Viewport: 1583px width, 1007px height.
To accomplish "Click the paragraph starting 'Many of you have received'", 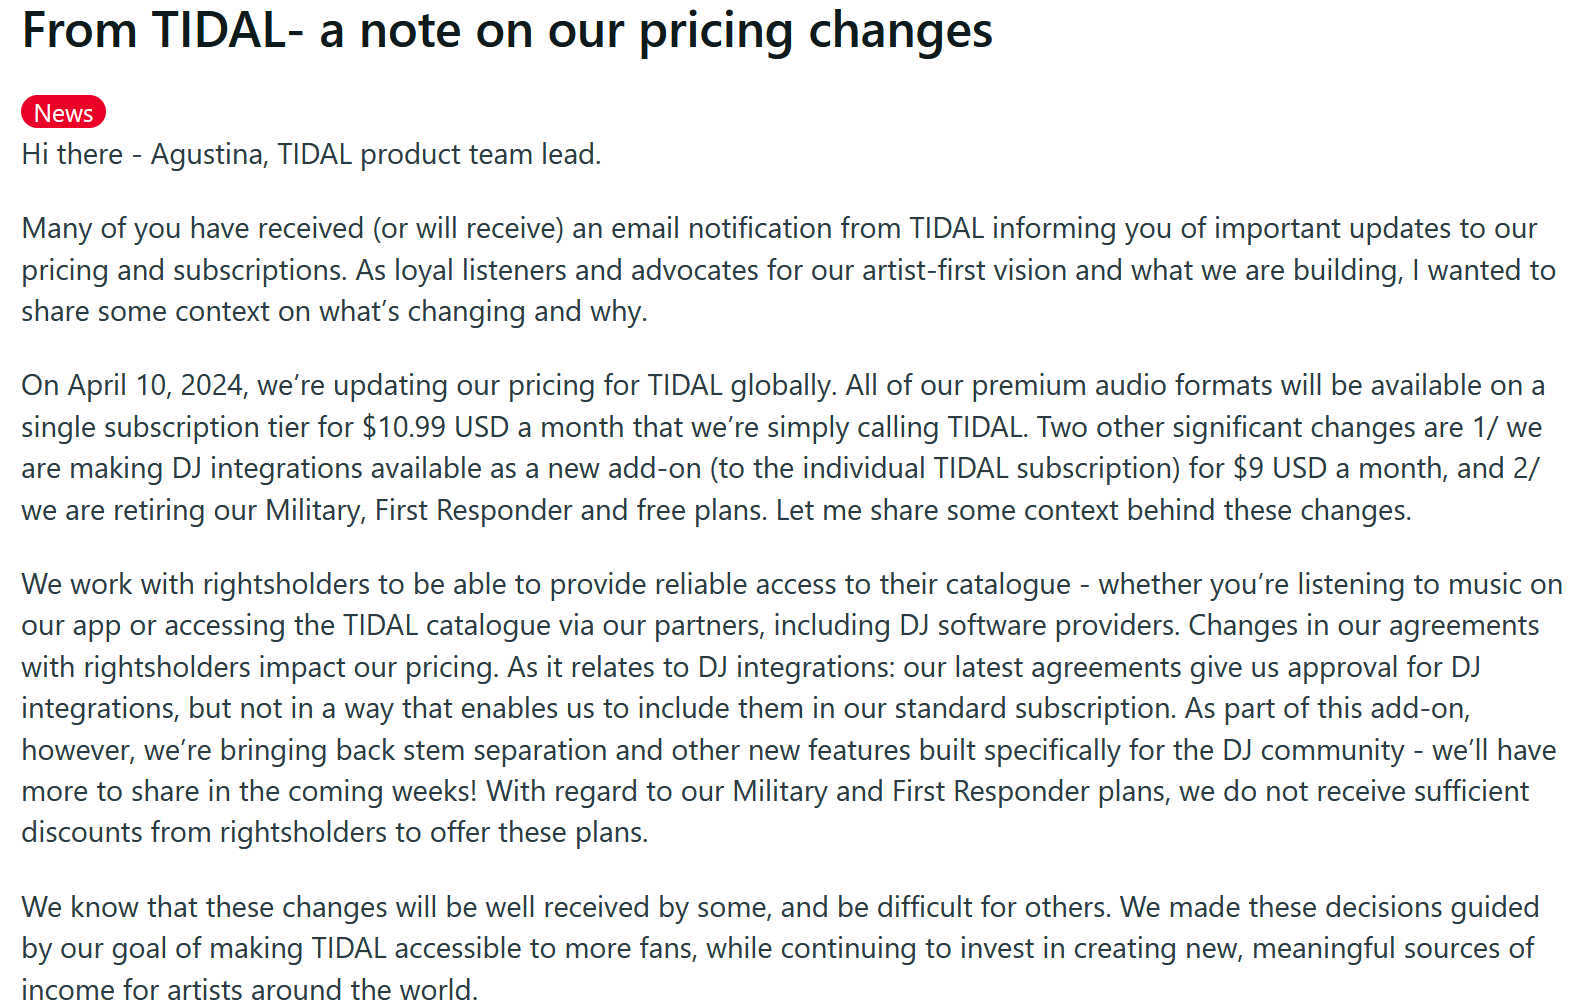I will point(789,270).
